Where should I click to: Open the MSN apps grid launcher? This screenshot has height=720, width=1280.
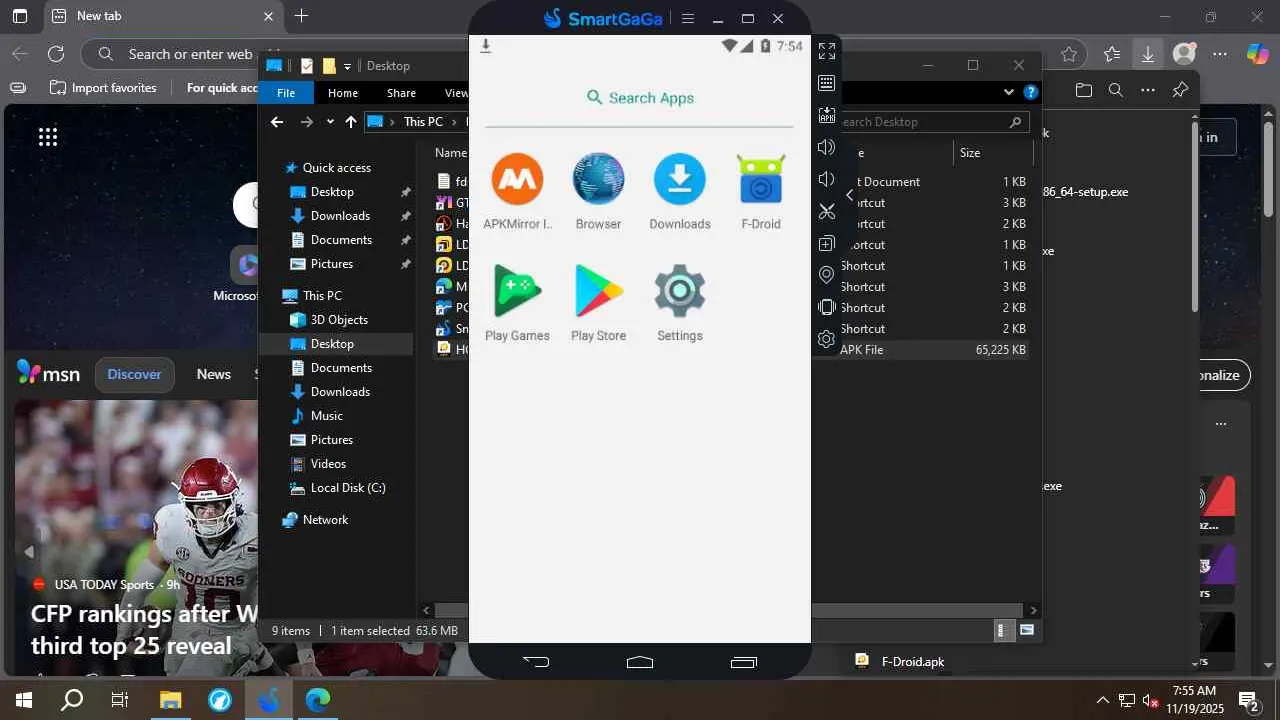(x=48, y=137)
